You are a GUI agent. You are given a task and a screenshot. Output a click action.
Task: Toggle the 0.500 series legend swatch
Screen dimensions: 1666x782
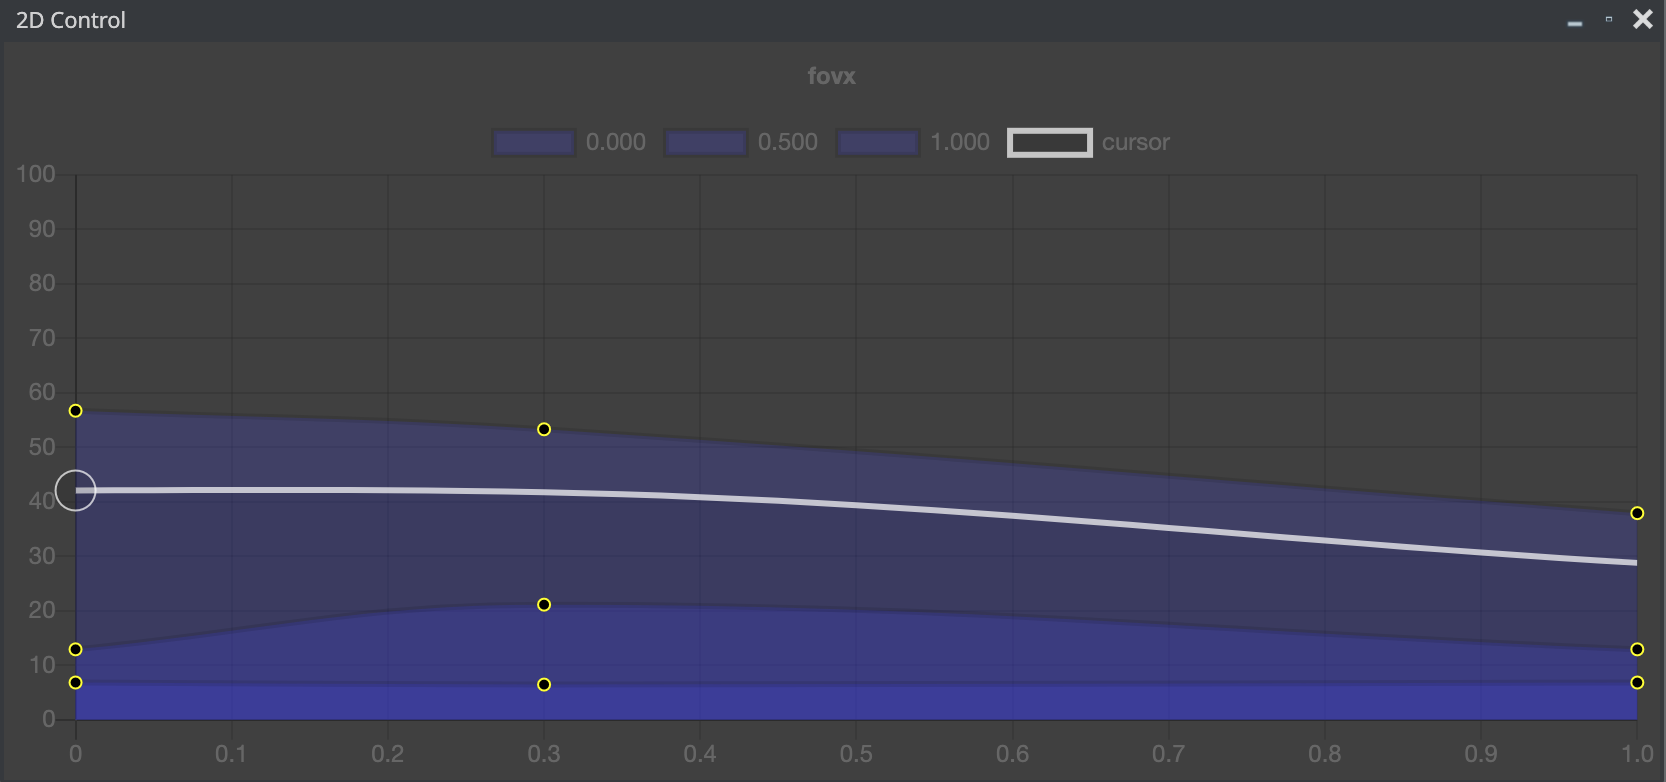pos(706,143)
